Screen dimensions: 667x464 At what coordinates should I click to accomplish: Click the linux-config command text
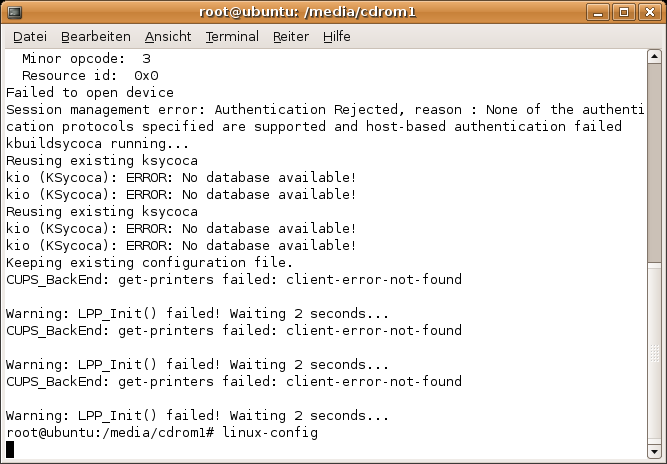tap(270, 432)
